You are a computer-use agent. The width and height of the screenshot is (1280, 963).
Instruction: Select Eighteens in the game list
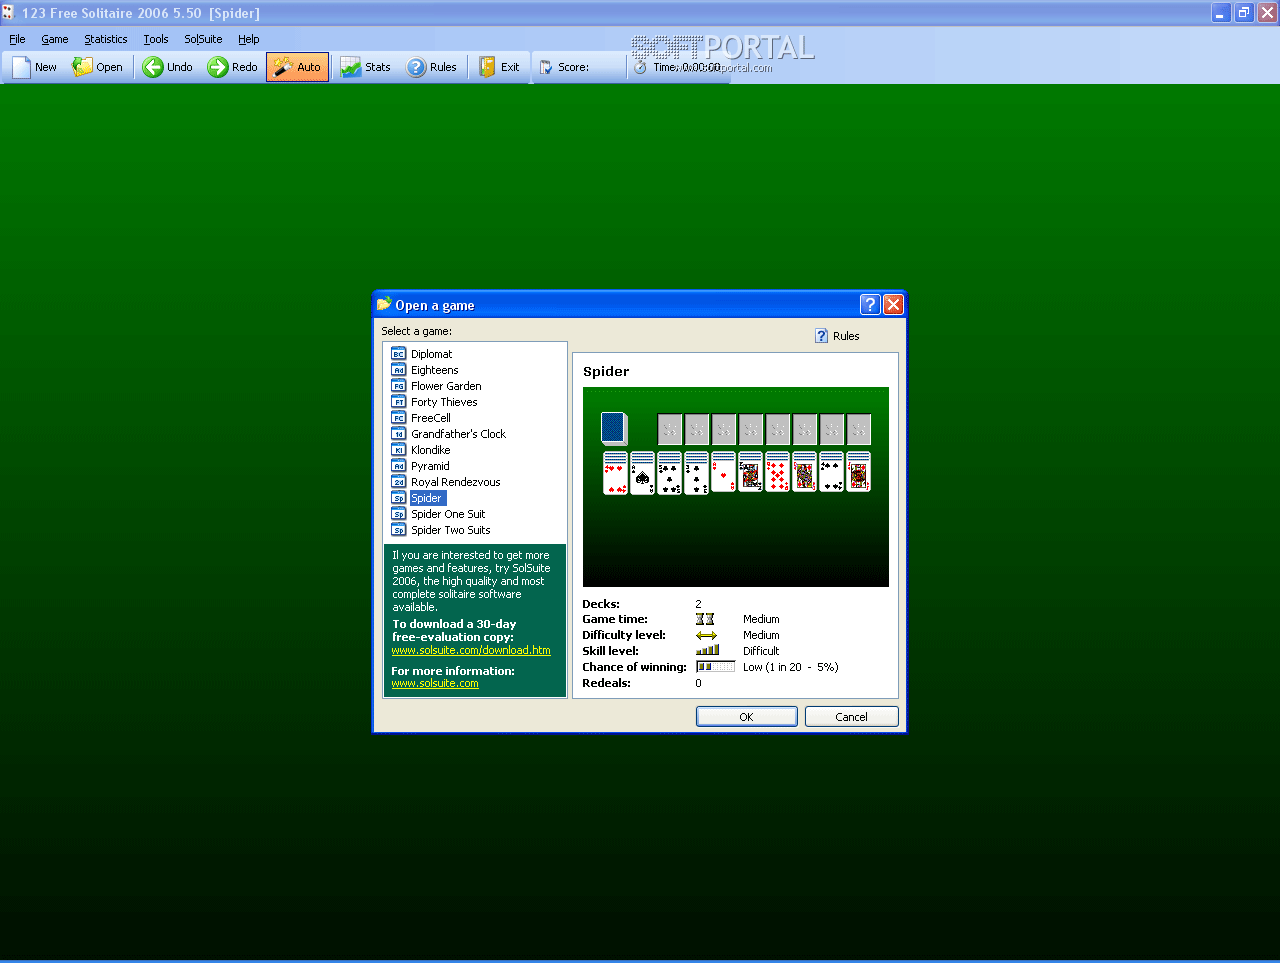(x=434, y=370)
